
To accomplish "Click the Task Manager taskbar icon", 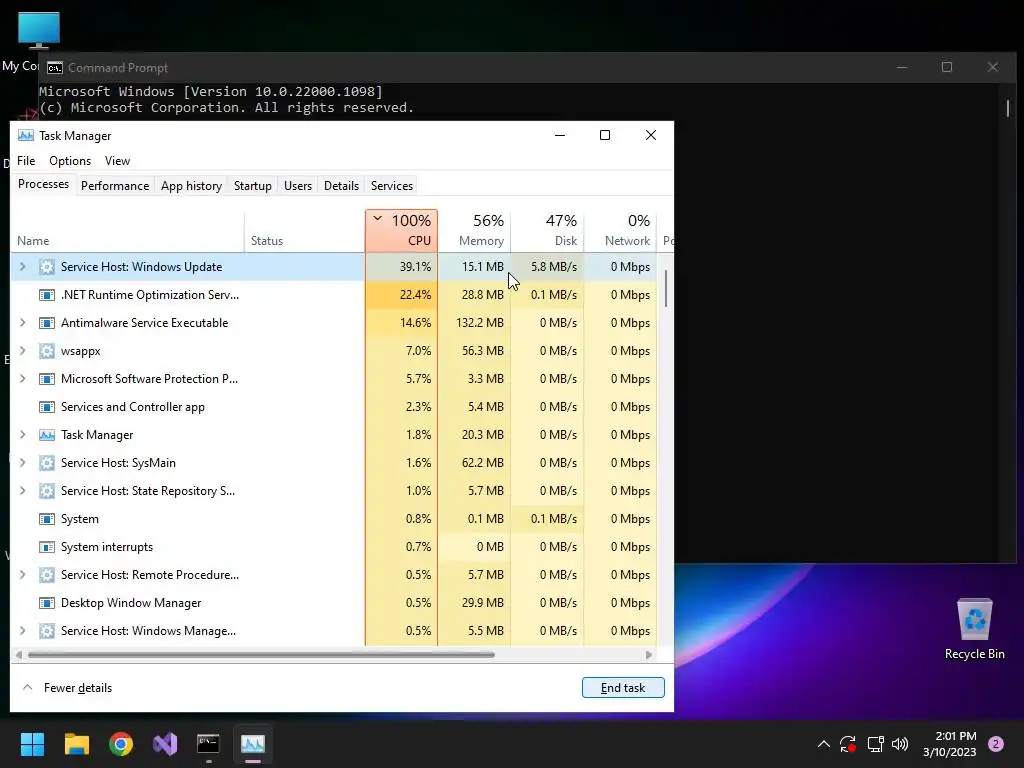I will tap(253, 744).
